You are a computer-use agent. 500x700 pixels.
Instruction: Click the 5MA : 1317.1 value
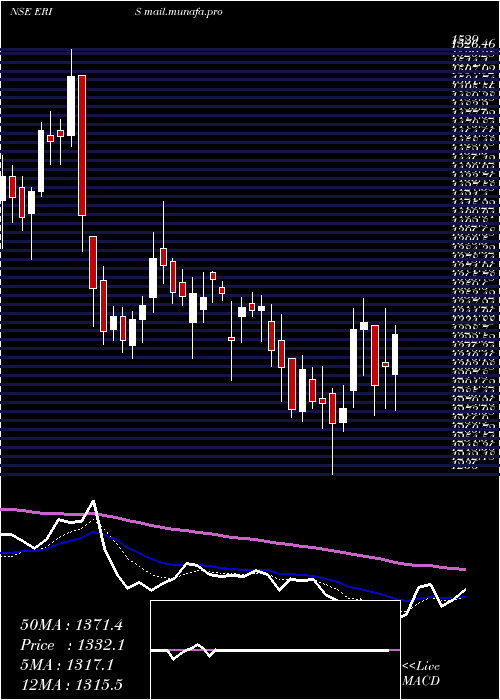coord(67,665)
